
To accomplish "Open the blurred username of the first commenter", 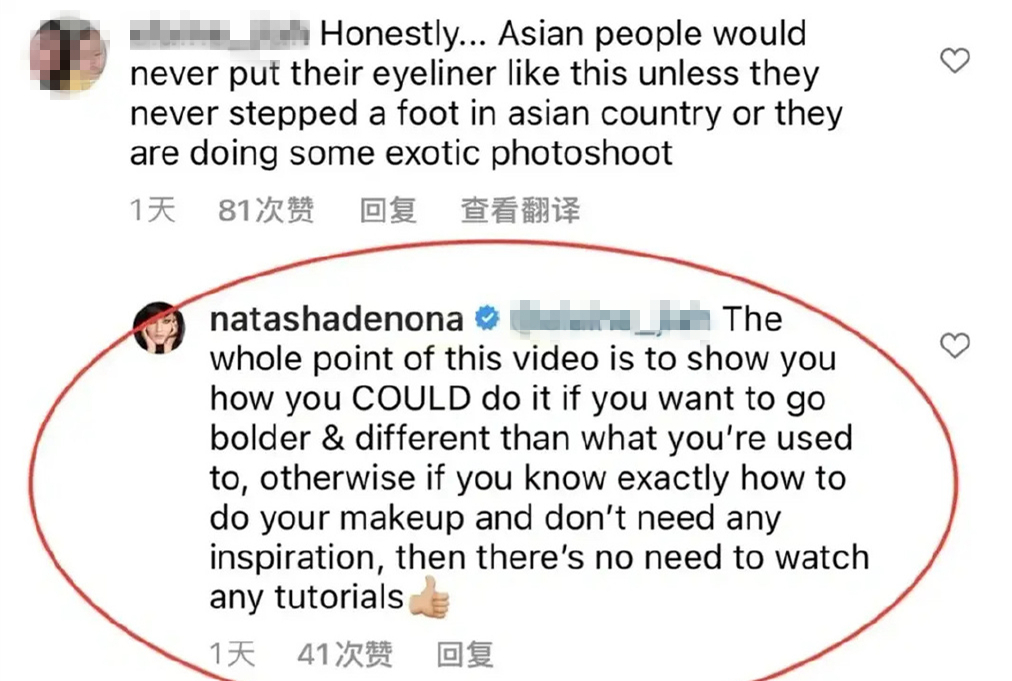I will (219, 34).
